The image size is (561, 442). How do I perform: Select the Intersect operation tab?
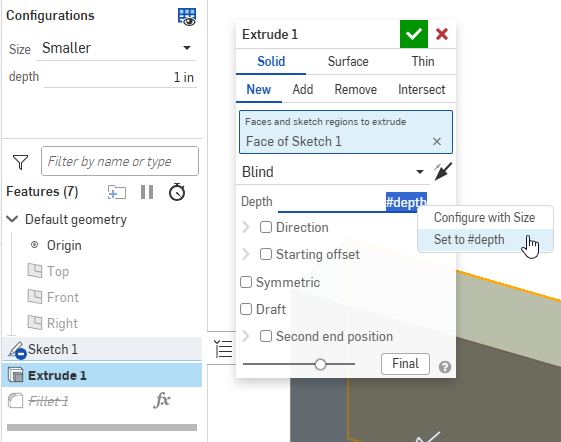point(421,89)
